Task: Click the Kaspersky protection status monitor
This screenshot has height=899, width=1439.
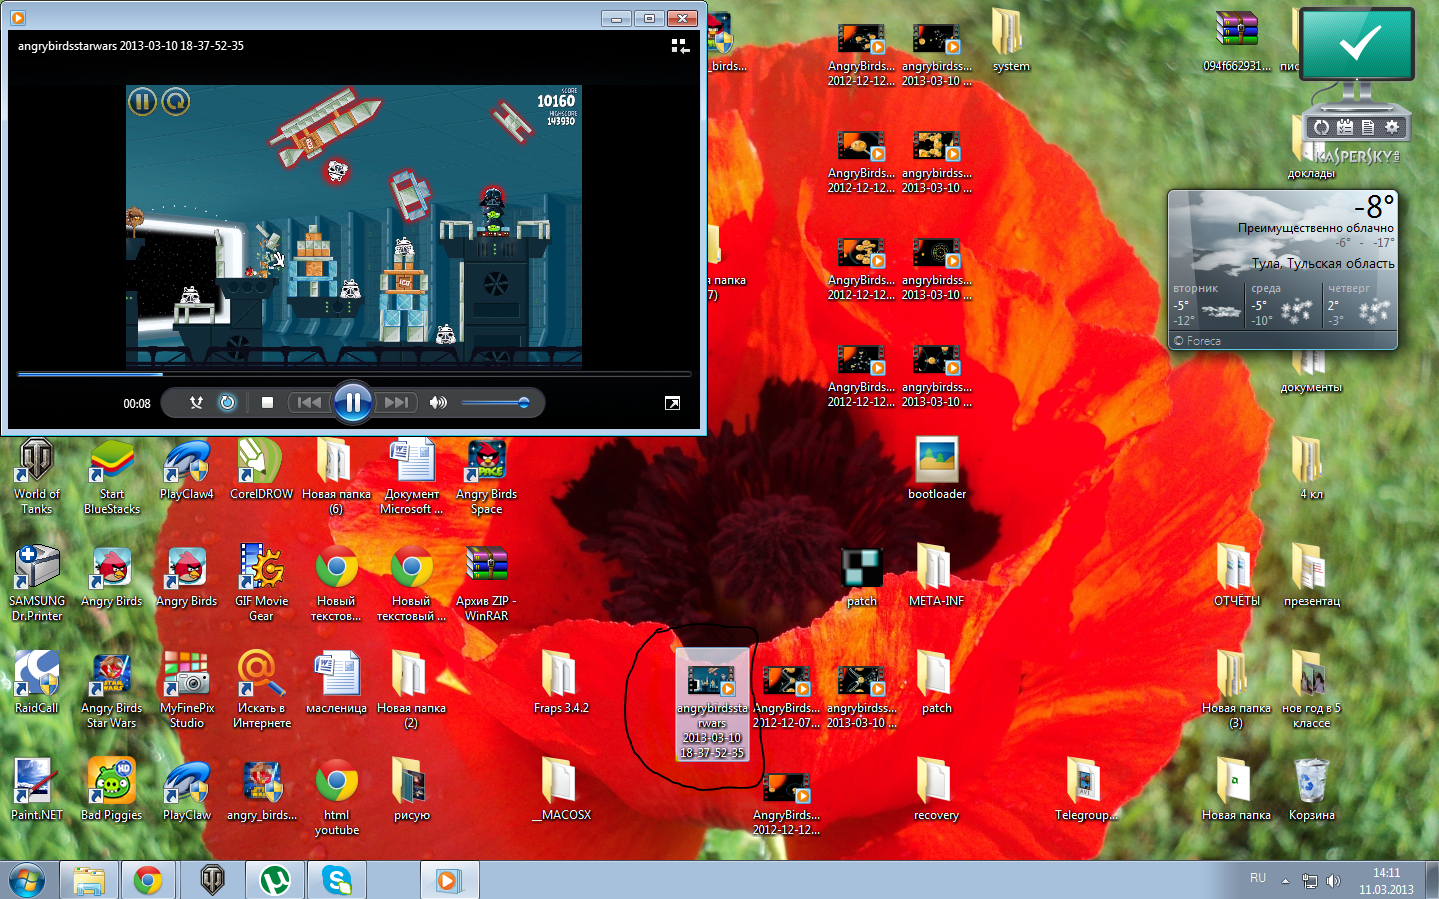Action: point(1356,44)
